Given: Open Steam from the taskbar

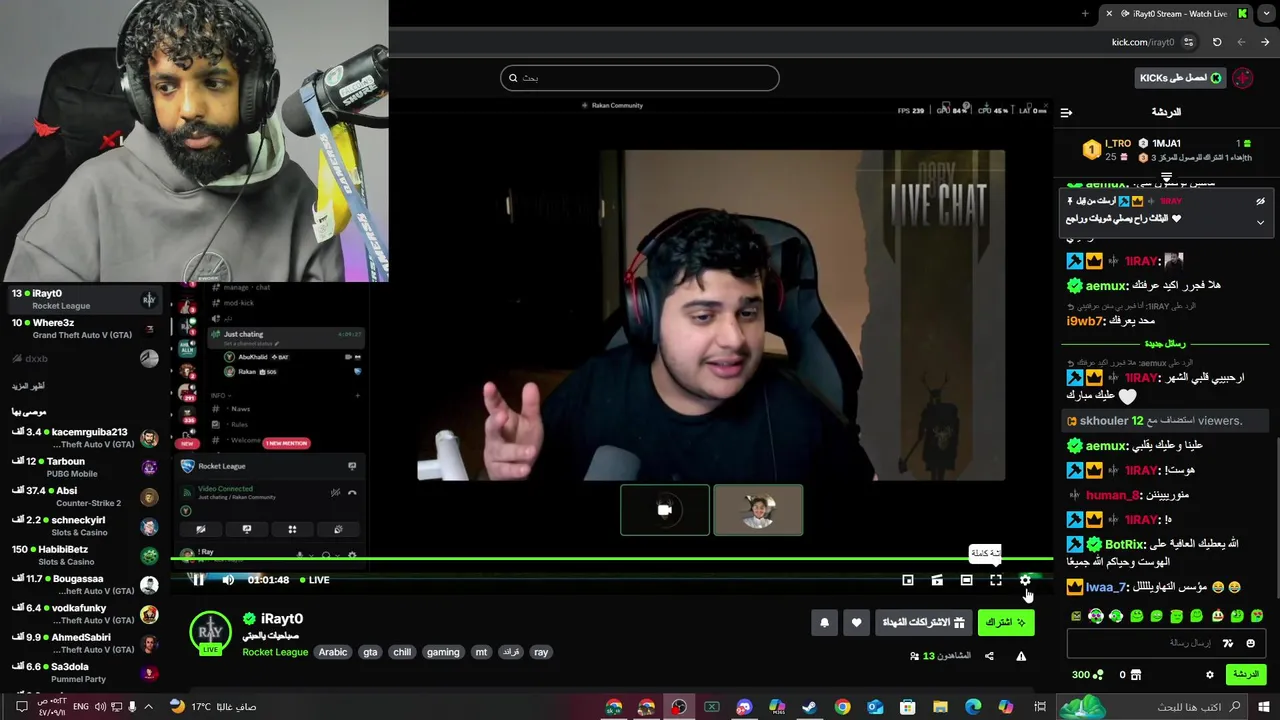Looking at the screenshot, I should 809,707.
